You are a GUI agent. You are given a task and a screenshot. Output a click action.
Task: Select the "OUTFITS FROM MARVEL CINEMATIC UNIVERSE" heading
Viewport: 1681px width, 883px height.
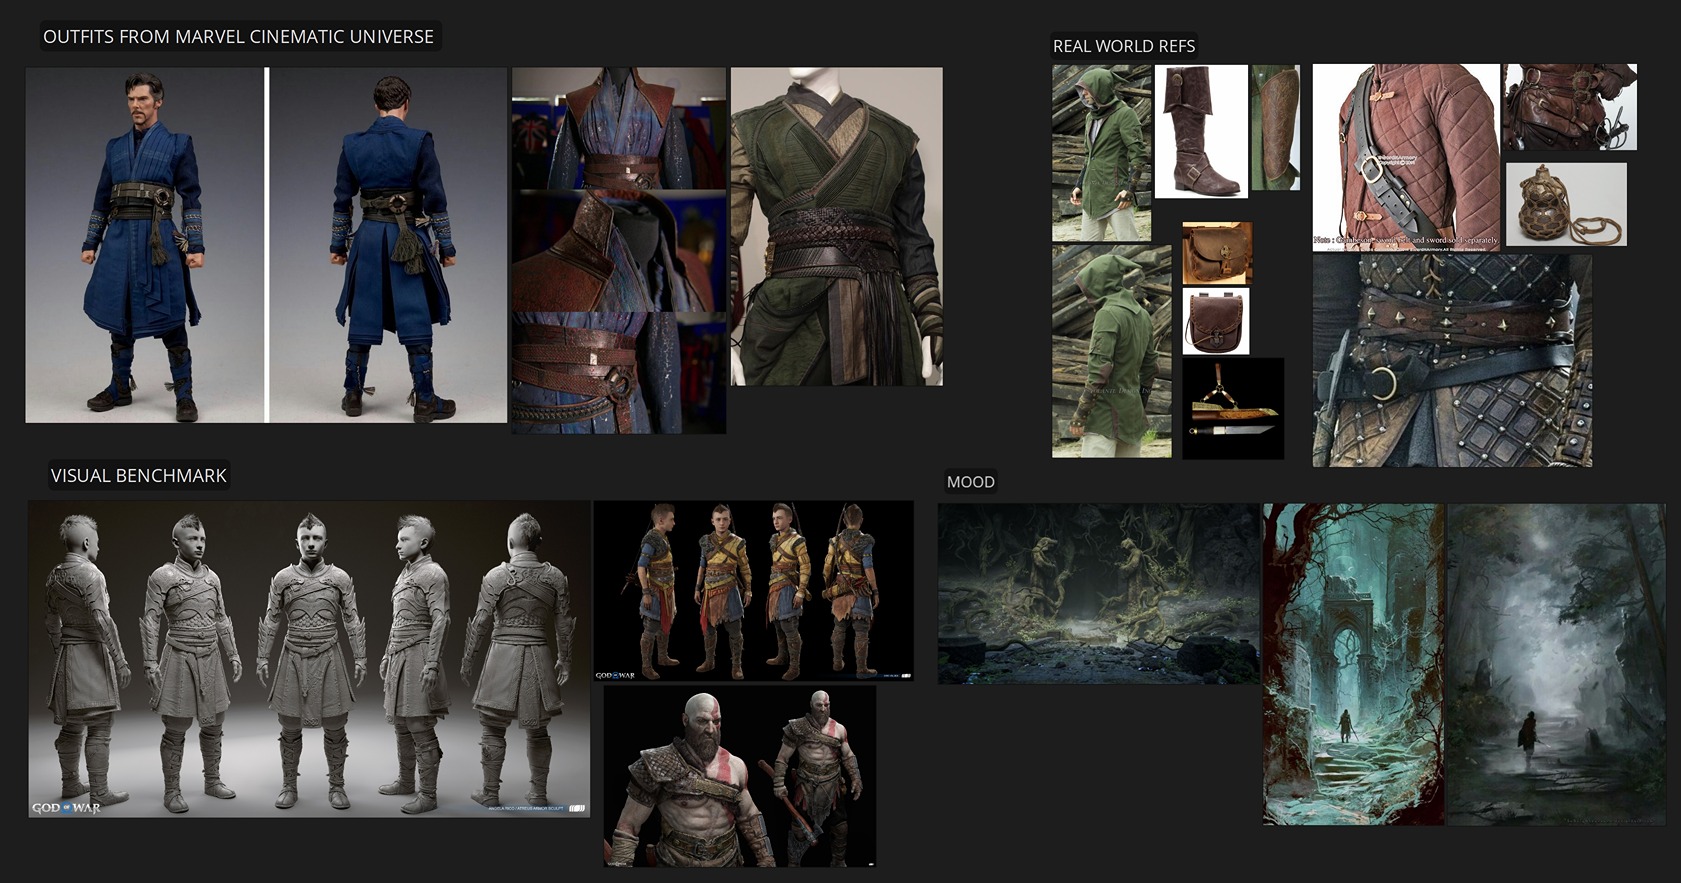[x=238, y=37]
